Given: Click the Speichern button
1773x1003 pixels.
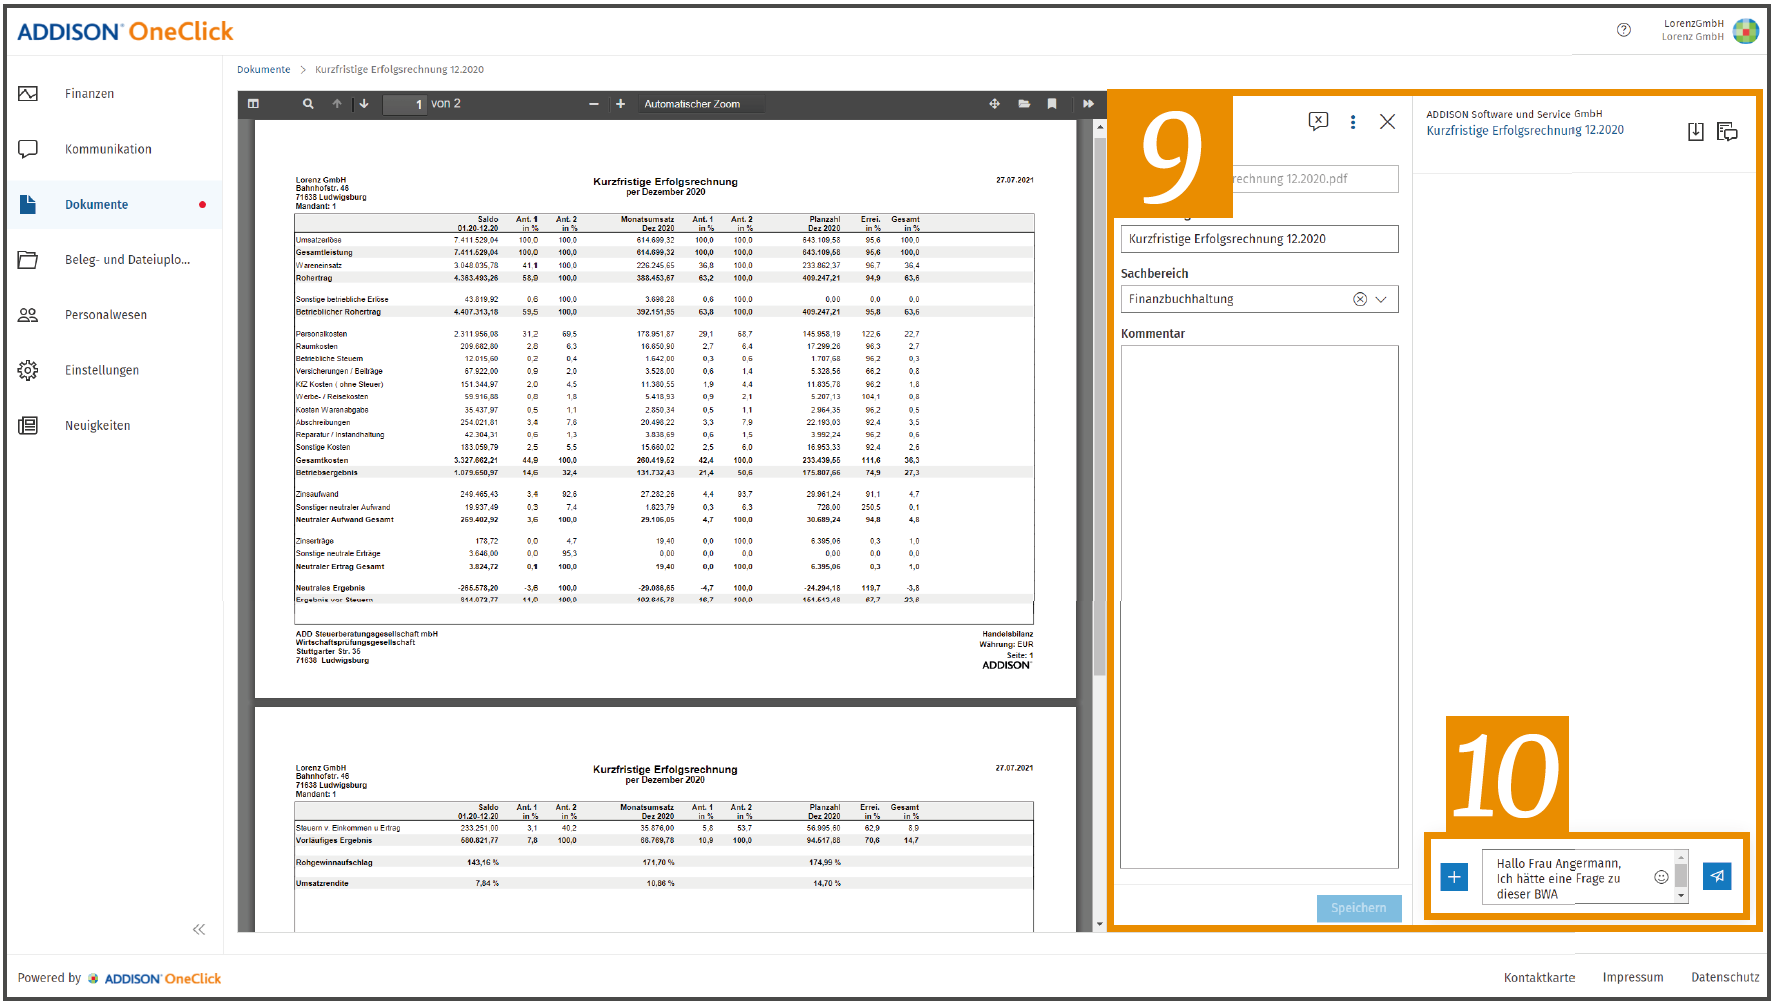Looking at the screenshot, I should click(1358, 908).
